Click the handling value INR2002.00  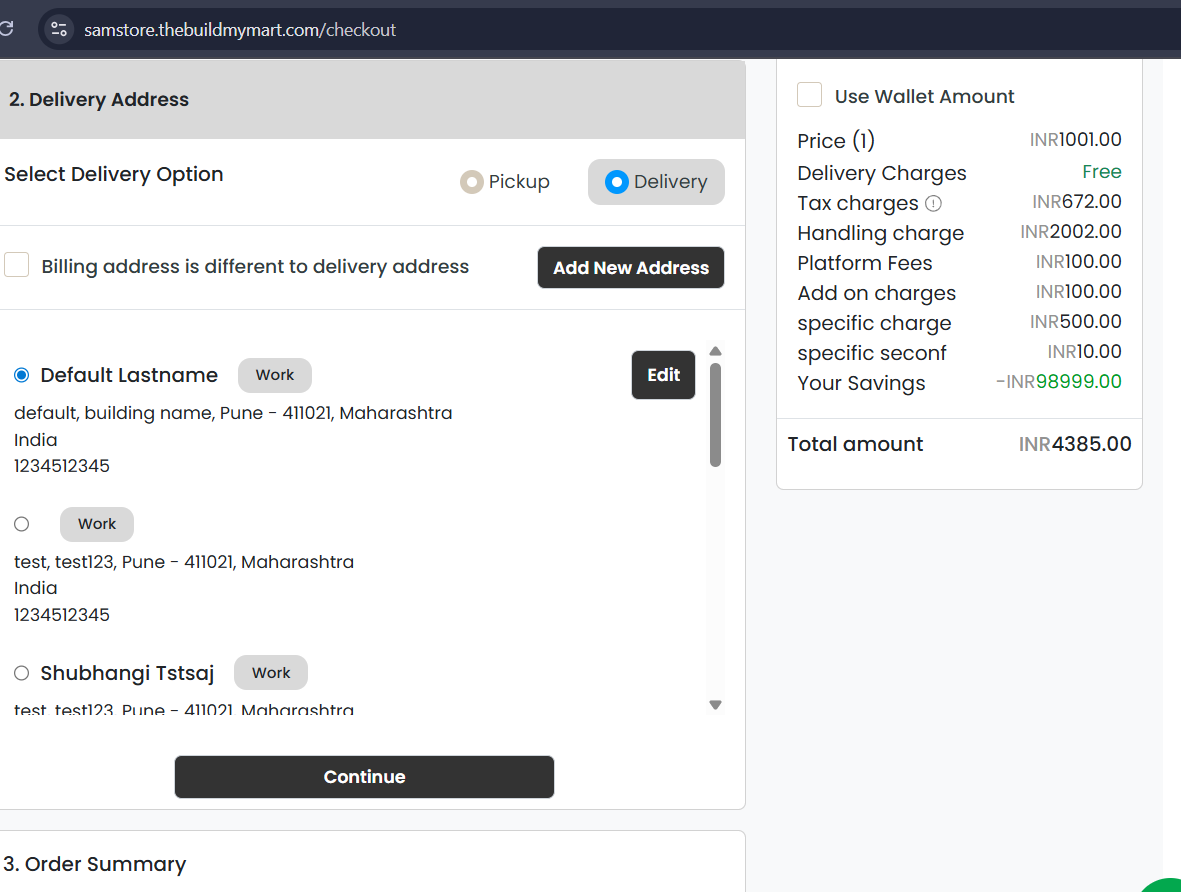(1071, 231)
